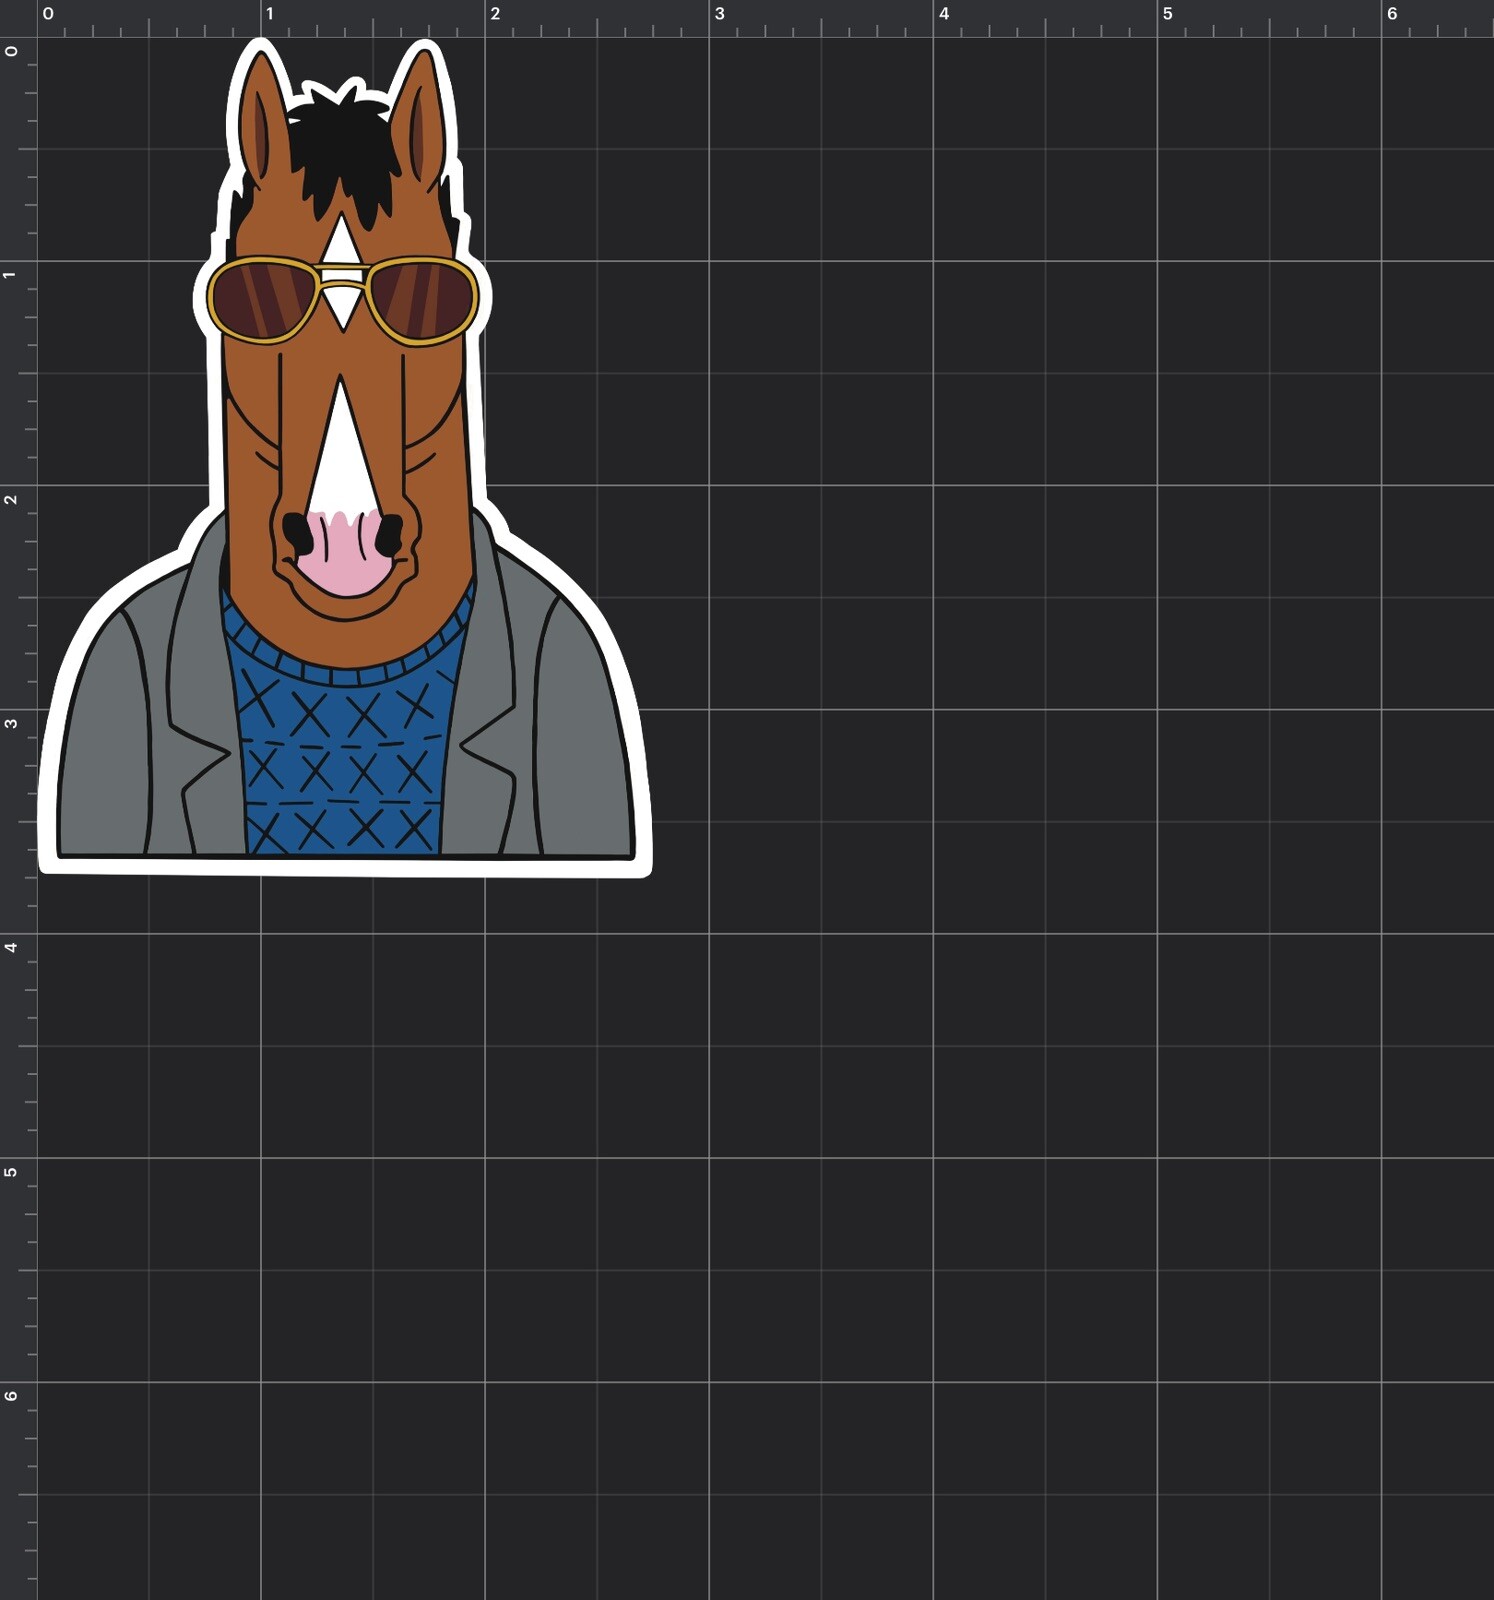Click the "5" mark on horizontal ruler

point(1167,14)
